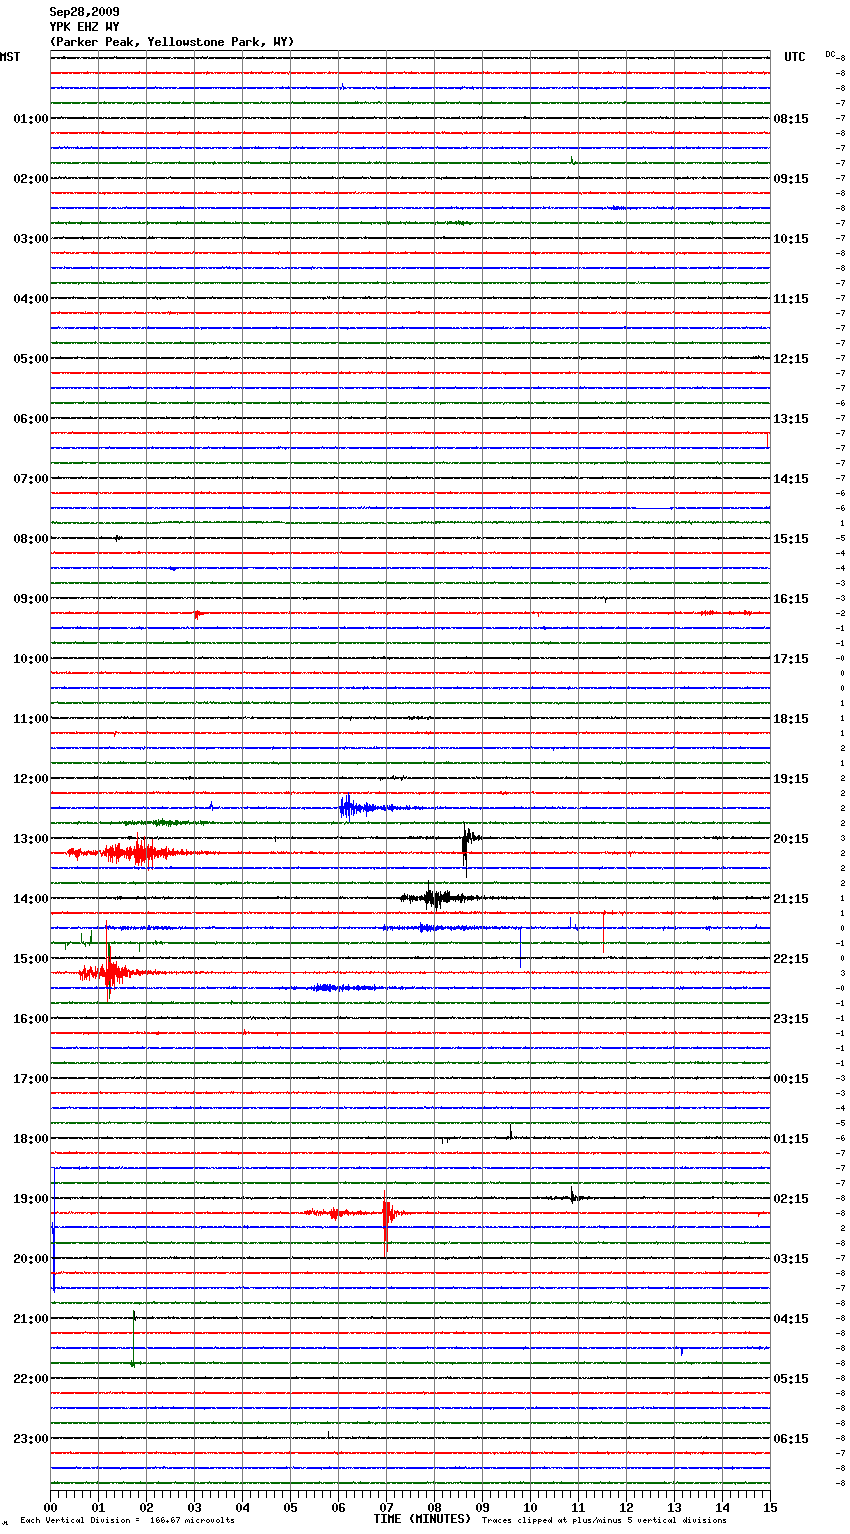
Task: Select the 03:00 MST time label
Action: pyautogui.click(x=31, y=239)
